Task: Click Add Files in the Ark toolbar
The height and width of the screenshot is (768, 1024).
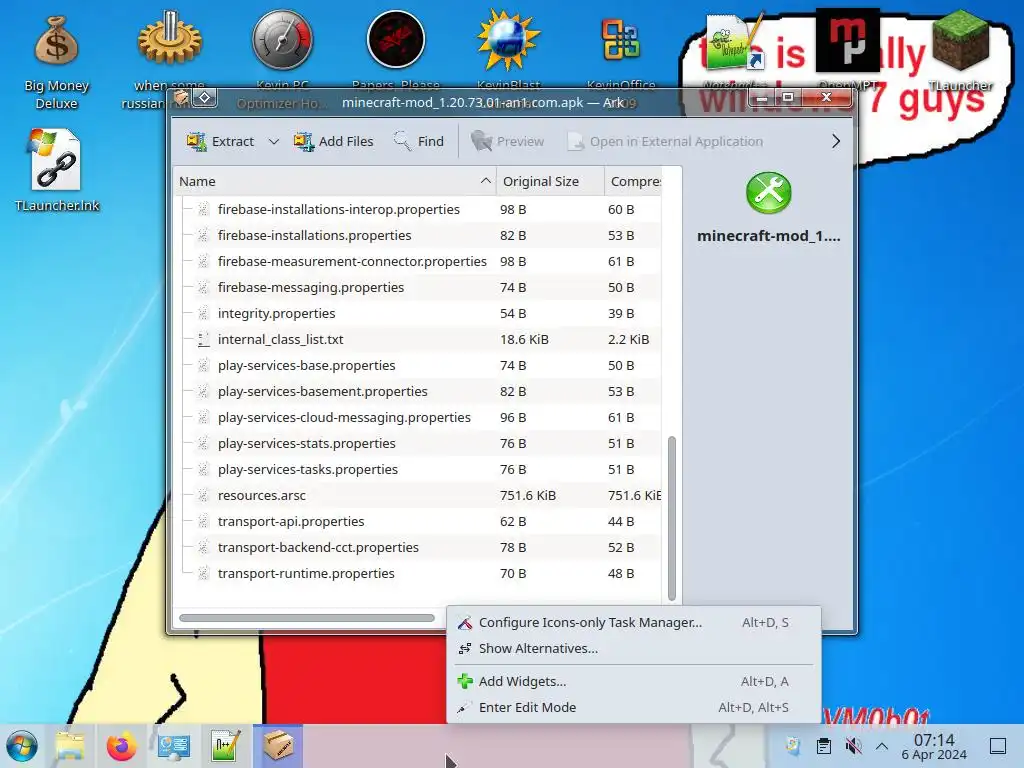Action: [333, 141]
